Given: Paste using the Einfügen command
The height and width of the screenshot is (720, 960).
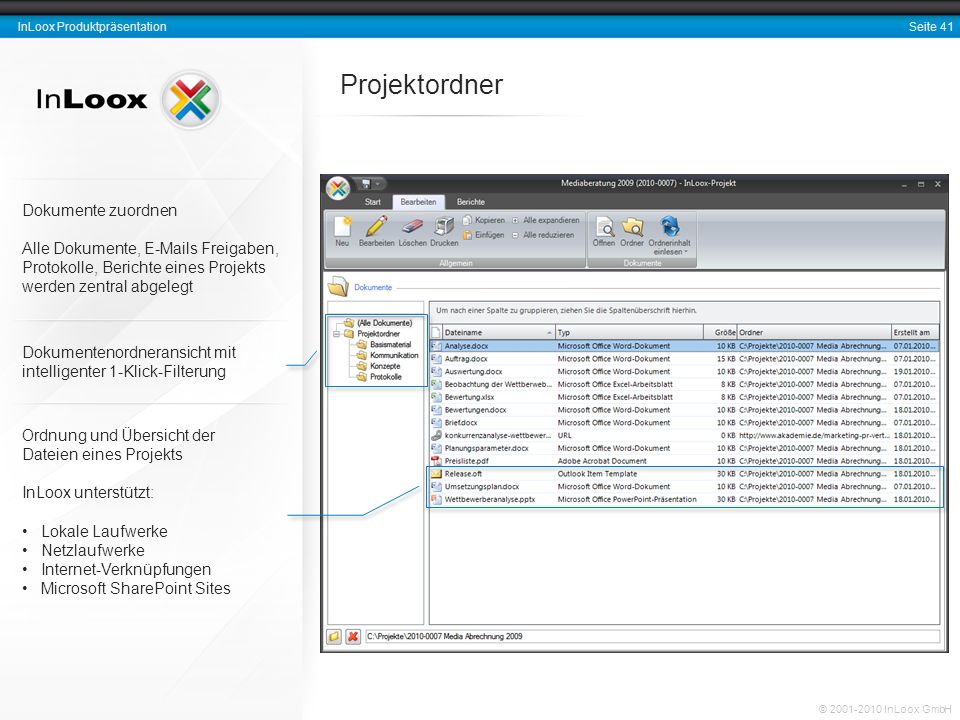Looking at the screenshot, I should click(484, 235).
